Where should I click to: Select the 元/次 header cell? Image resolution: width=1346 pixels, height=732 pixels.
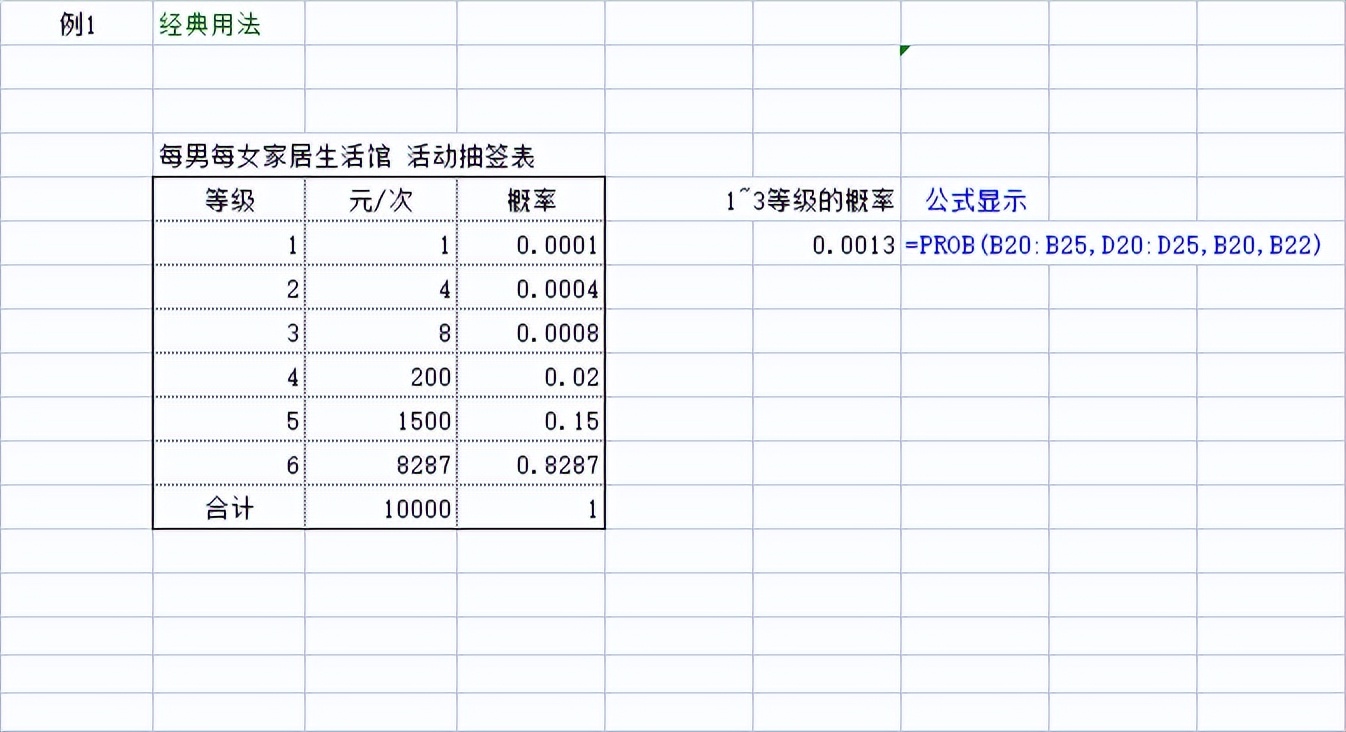pos(380,199)
